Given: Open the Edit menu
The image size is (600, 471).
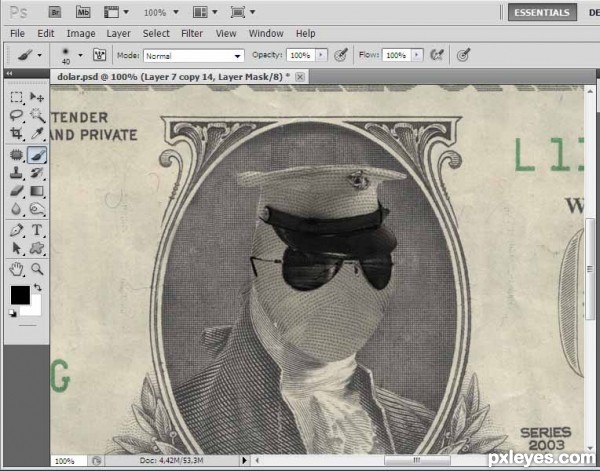Looking at the screenshot, I should (x=46, y=34).
